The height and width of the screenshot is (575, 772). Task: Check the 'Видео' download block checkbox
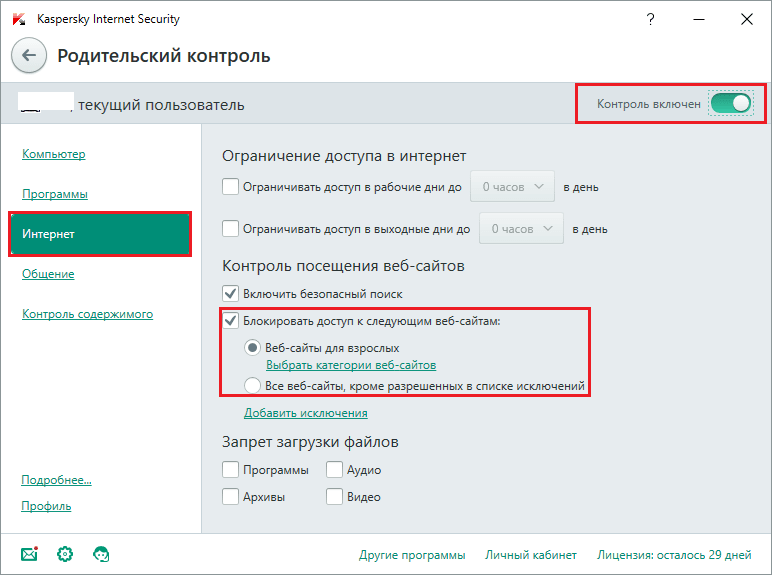click(x=334, y=497)
